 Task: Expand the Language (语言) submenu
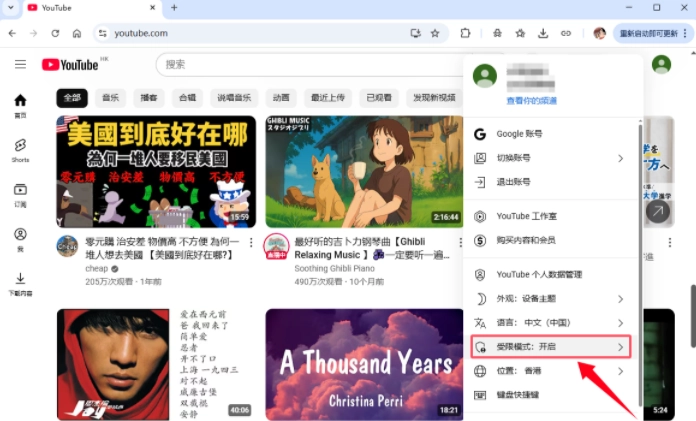[550, 323]
